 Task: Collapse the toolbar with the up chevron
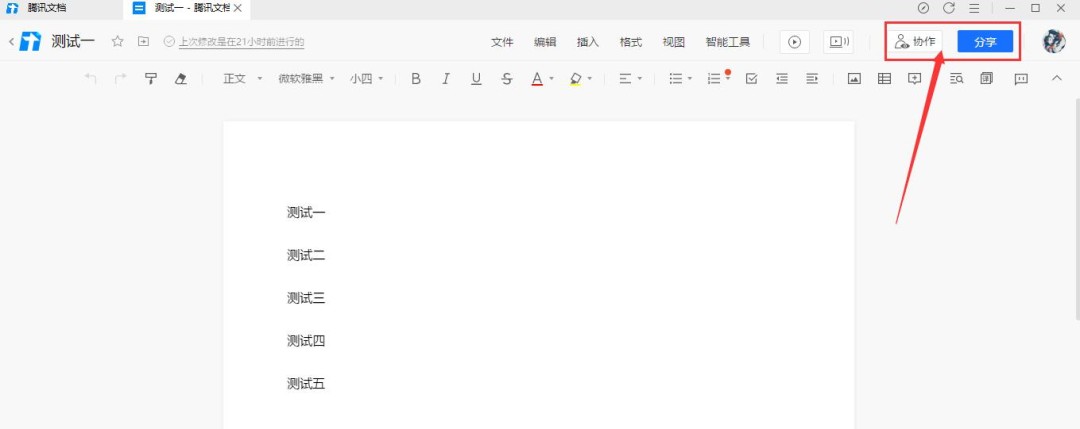[1057, 79]
